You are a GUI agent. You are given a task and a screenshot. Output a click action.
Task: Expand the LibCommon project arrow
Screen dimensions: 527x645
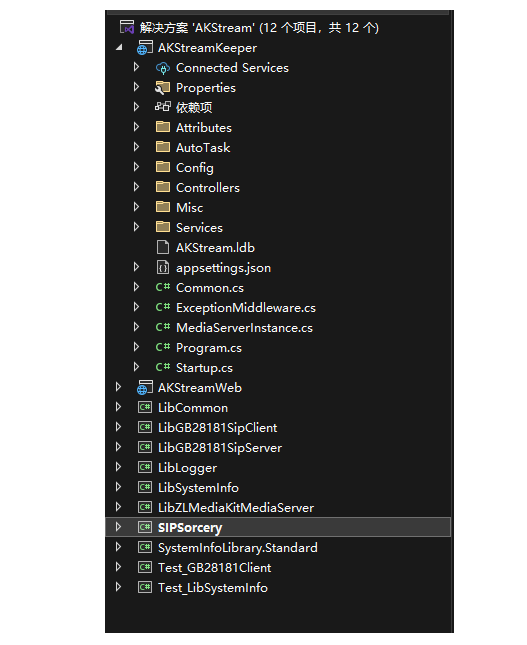[x=118, y=407]
